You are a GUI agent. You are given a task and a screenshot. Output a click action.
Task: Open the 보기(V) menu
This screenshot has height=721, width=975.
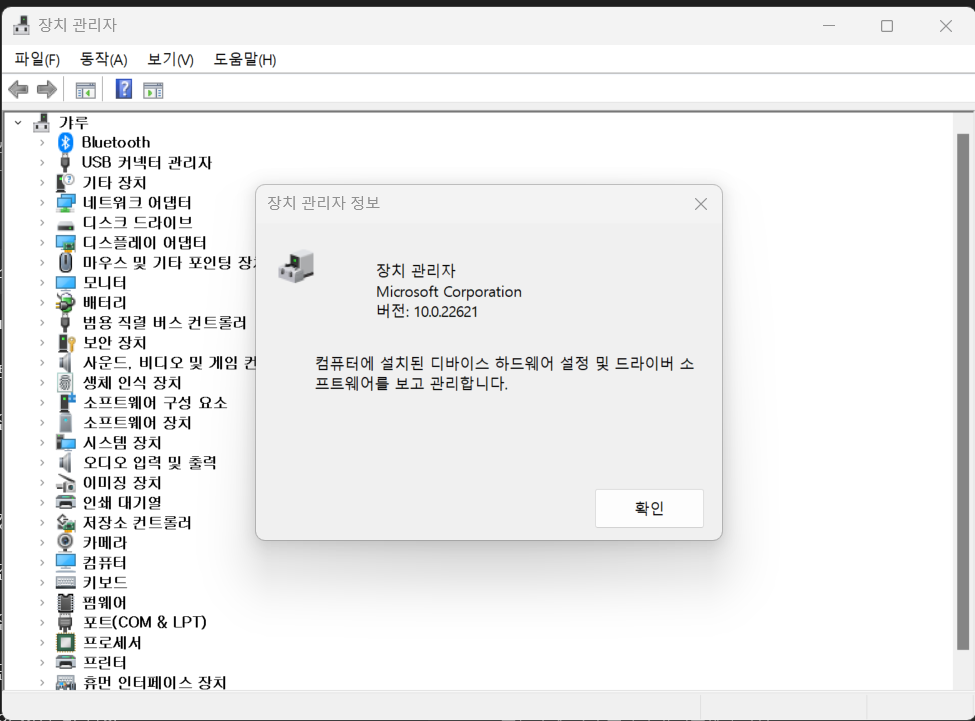(x=170, y=59)
